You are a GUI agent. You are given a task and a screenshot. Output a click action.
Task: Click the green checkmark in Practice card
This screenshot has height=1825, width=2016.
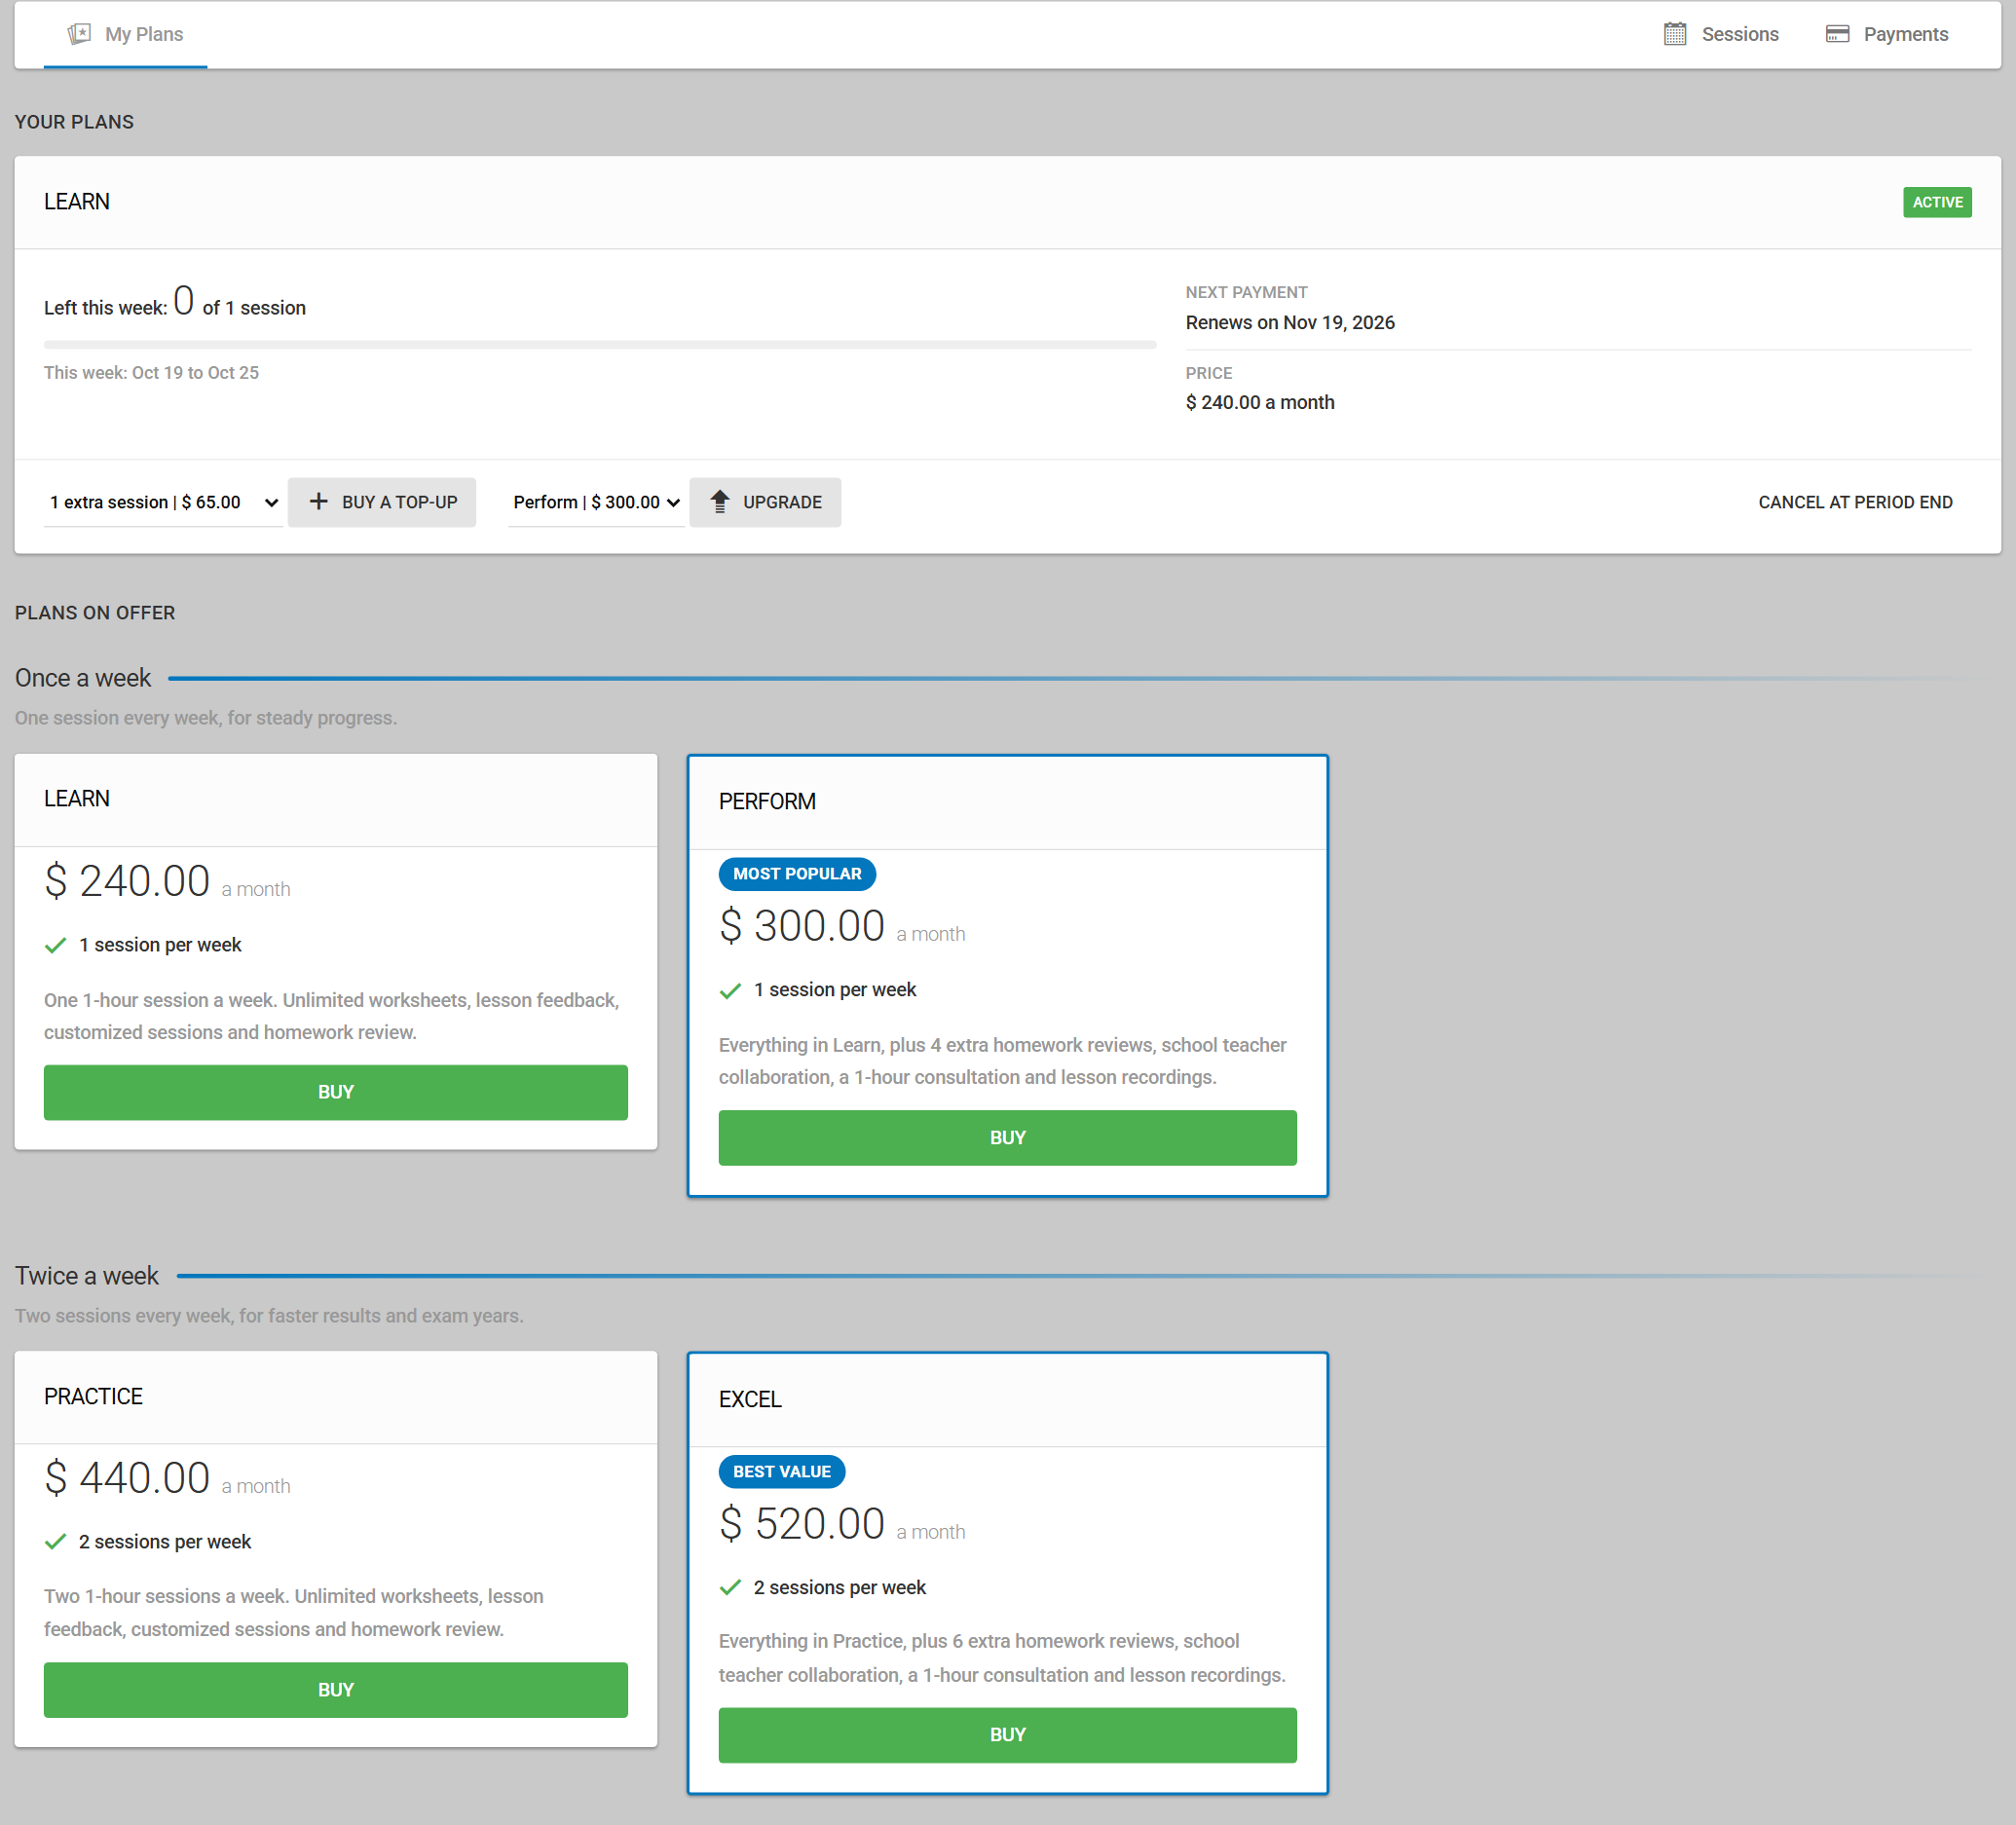pos(56,1541)
